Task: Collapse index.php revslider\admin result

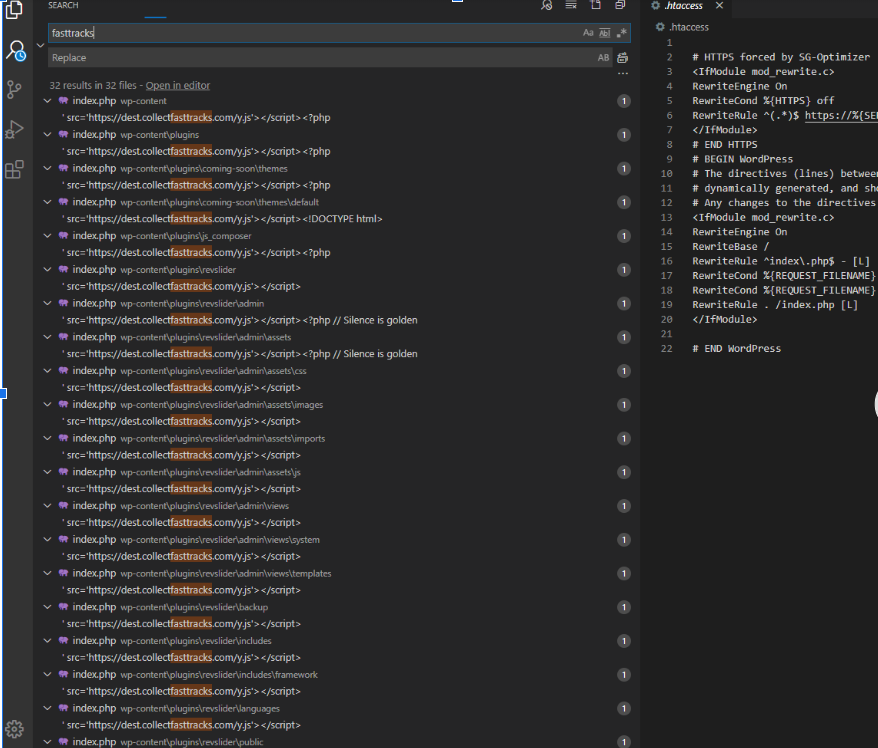Action: click(48, 303)
